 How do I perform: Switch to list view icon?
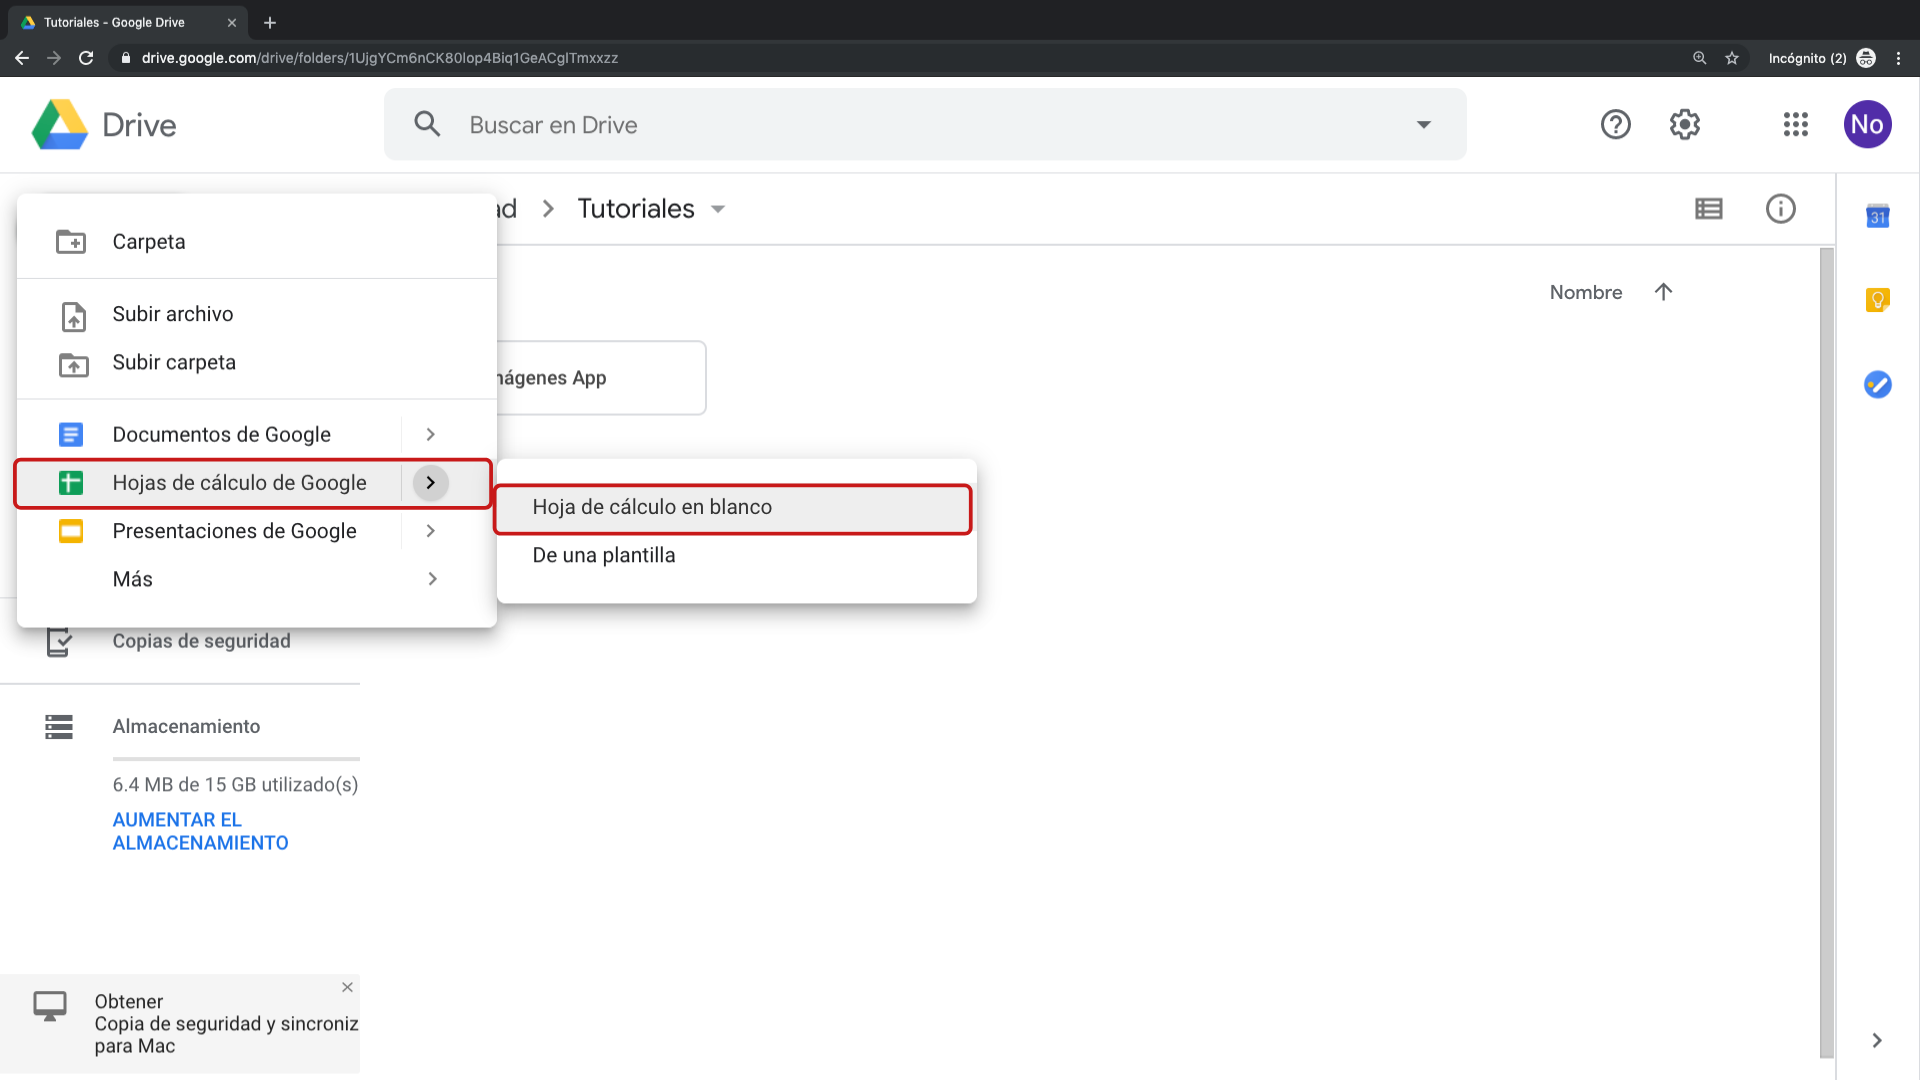point(1709,208)
